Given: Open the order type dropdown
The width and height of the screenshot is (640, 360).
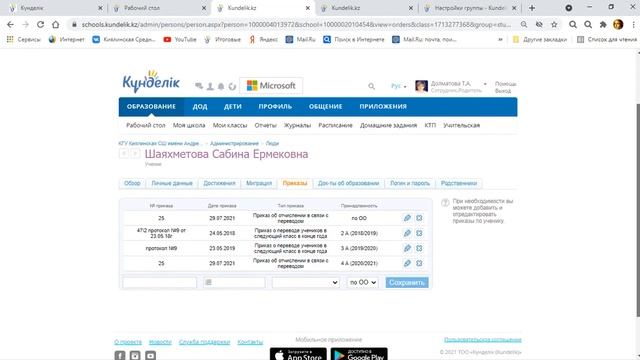Looking at the screenshot, I should [x=306, y=282].
